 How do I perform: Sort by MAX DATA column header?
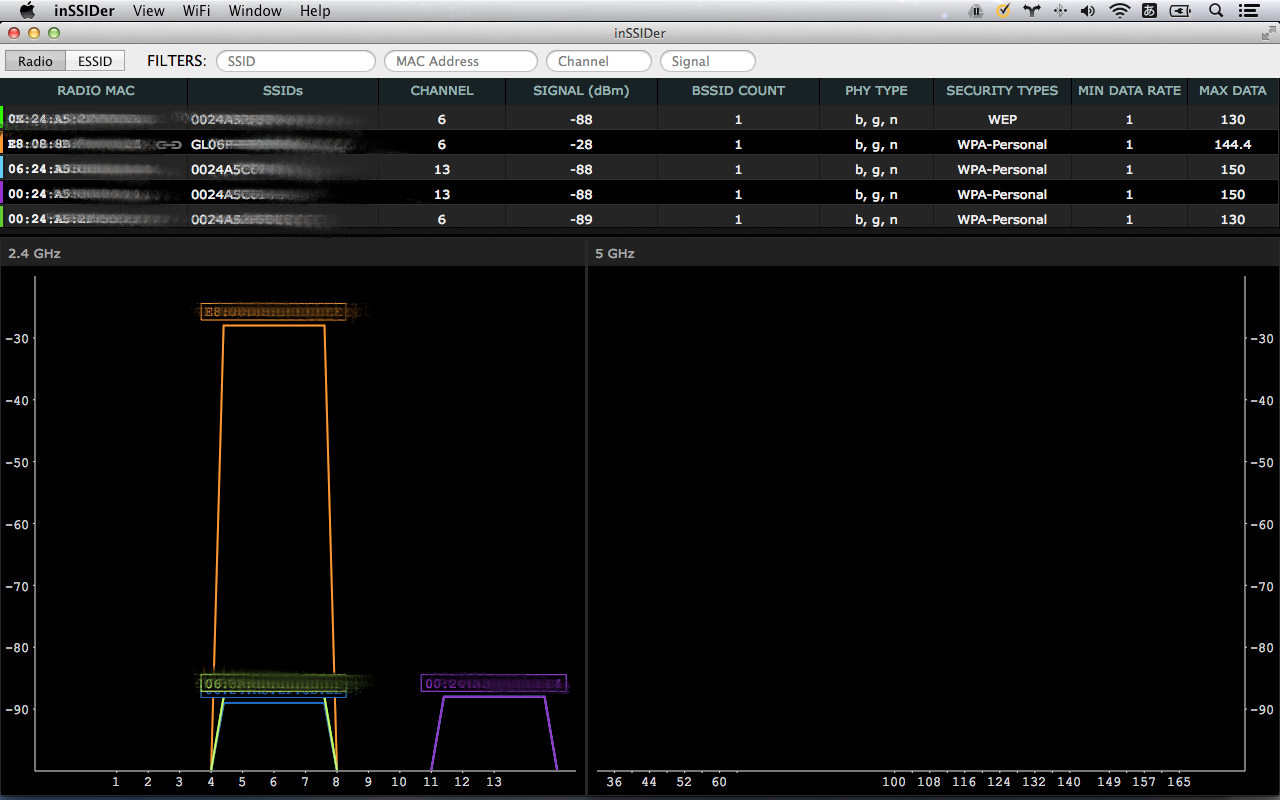[x=1233, y=90]
